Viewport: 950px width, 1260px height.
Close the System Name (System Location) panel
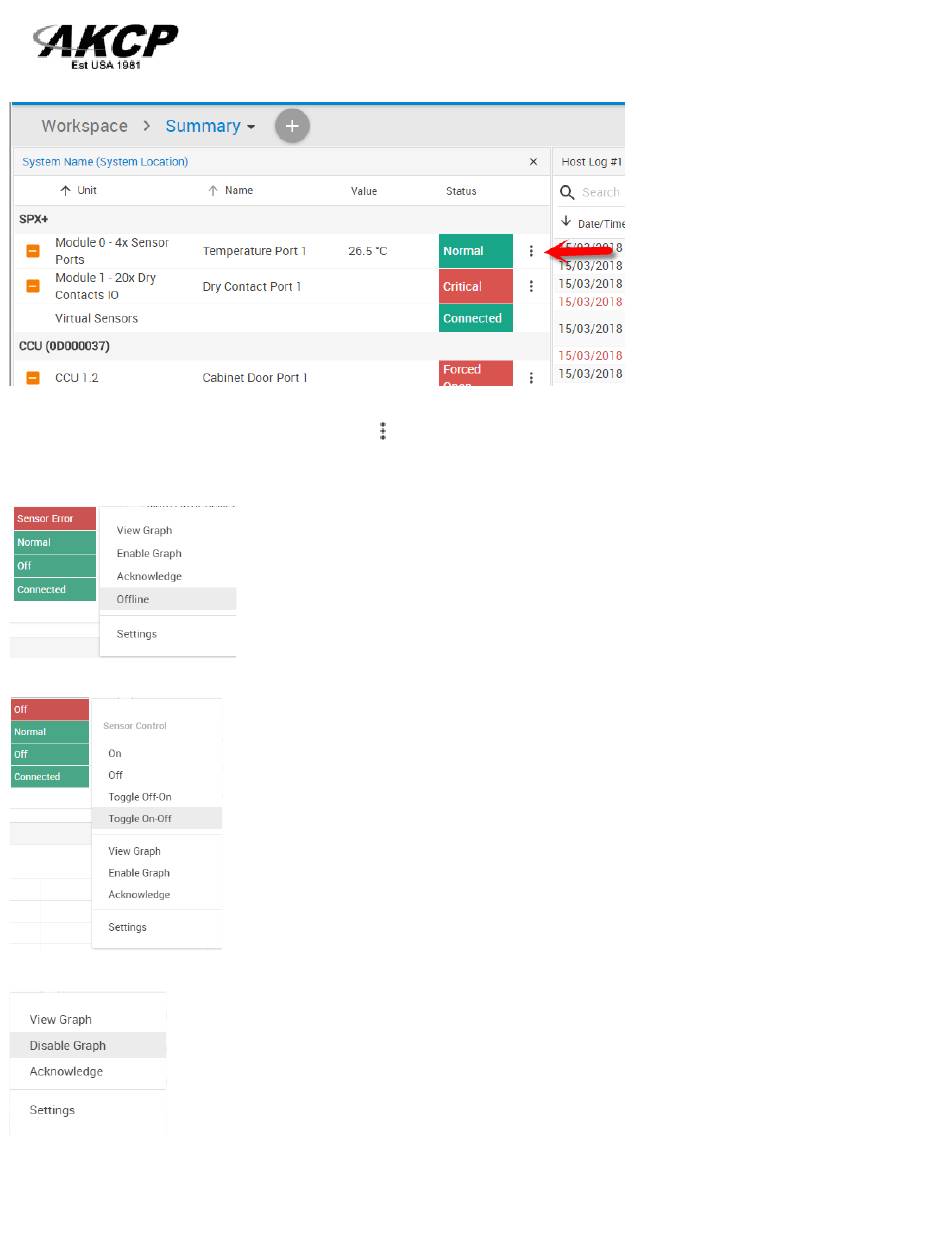click(533, 162)
